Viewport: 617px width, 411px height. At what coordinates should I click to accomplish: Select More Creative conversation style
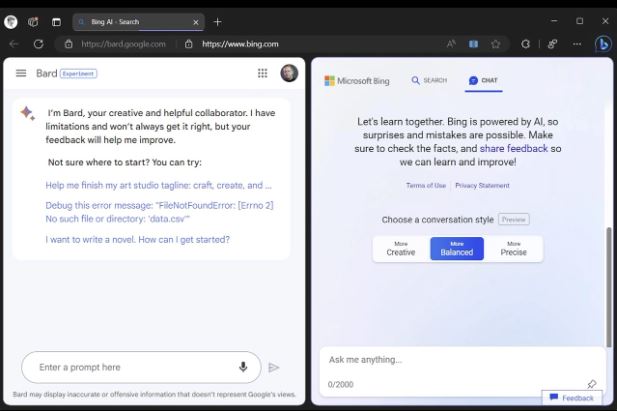click(401, 249)
